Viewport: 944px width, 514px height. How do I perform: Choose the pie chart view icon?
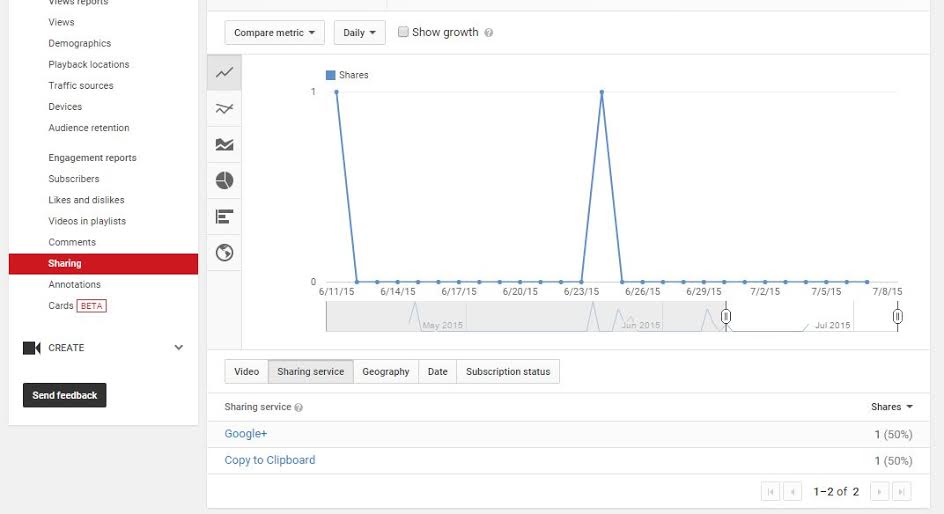225,181
